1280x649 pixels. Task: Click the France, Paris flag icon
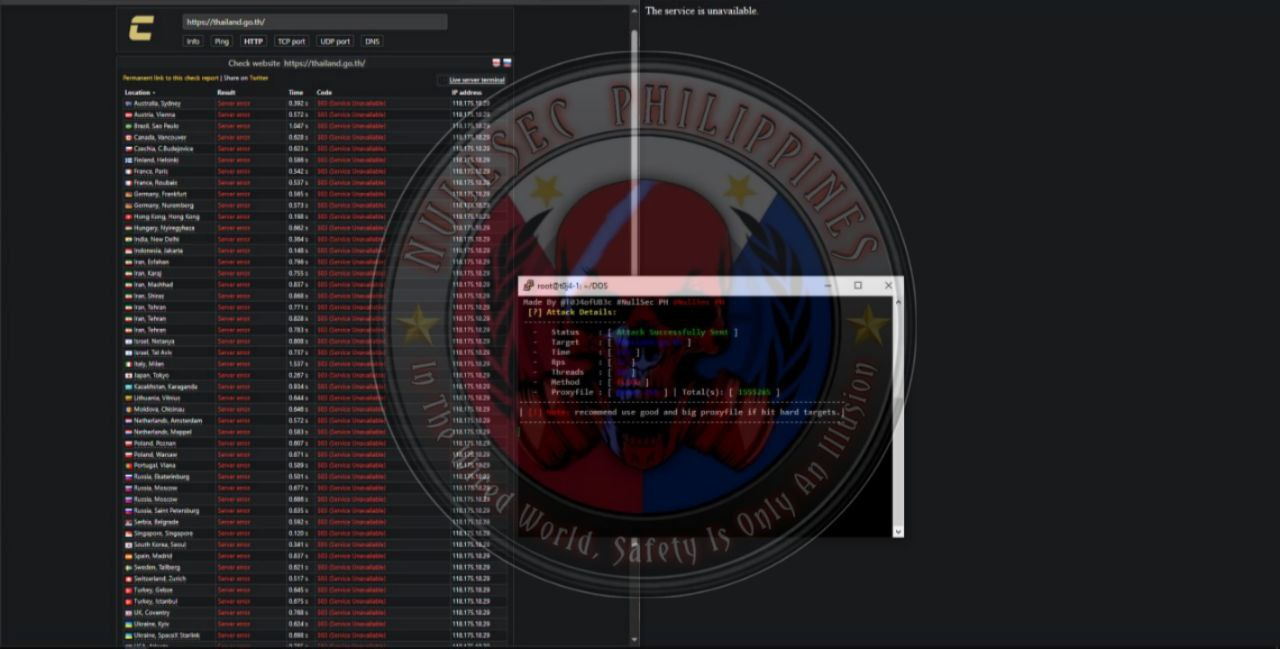point(128,171)
